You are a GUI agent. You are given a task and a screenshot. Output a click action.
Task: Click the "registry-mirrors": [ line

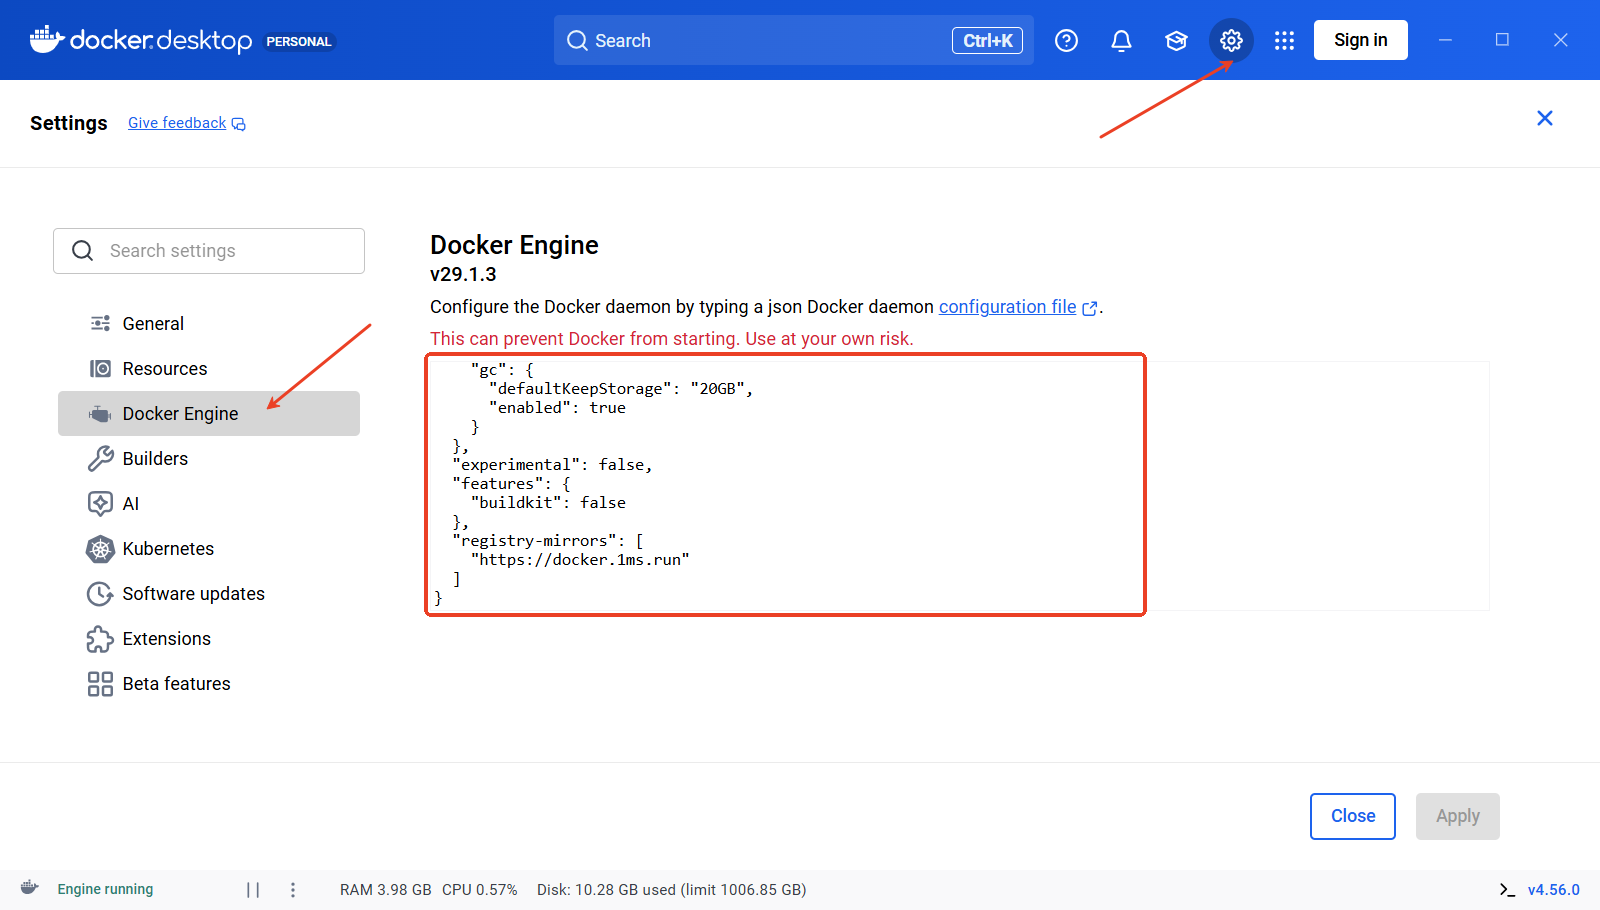point(548,541)
